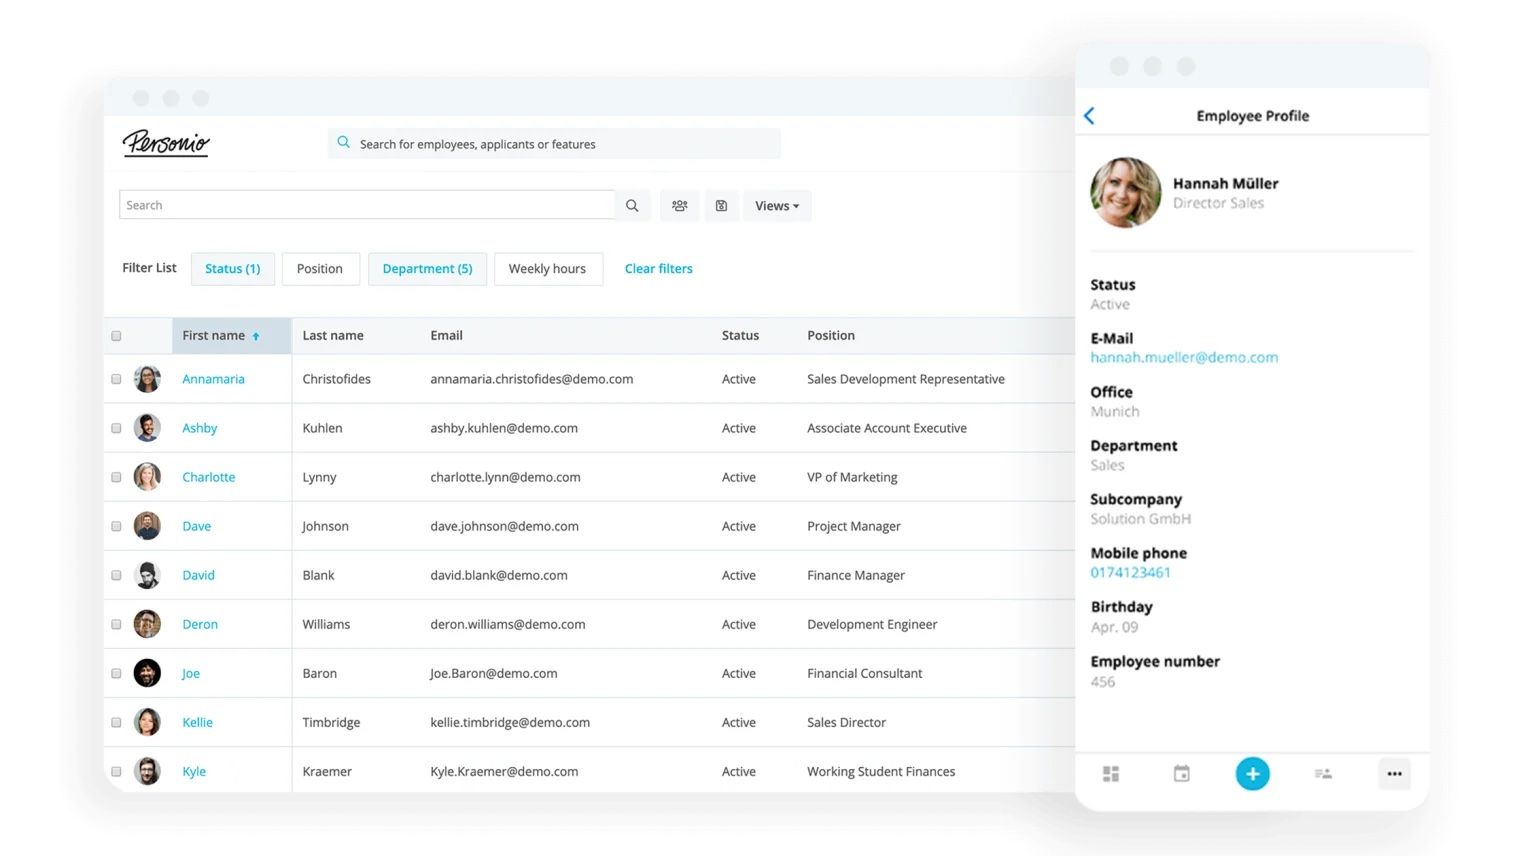Click Joe.Baron@demo.com email cell
Screen dimensions: 1536x856
click(493, 673)
